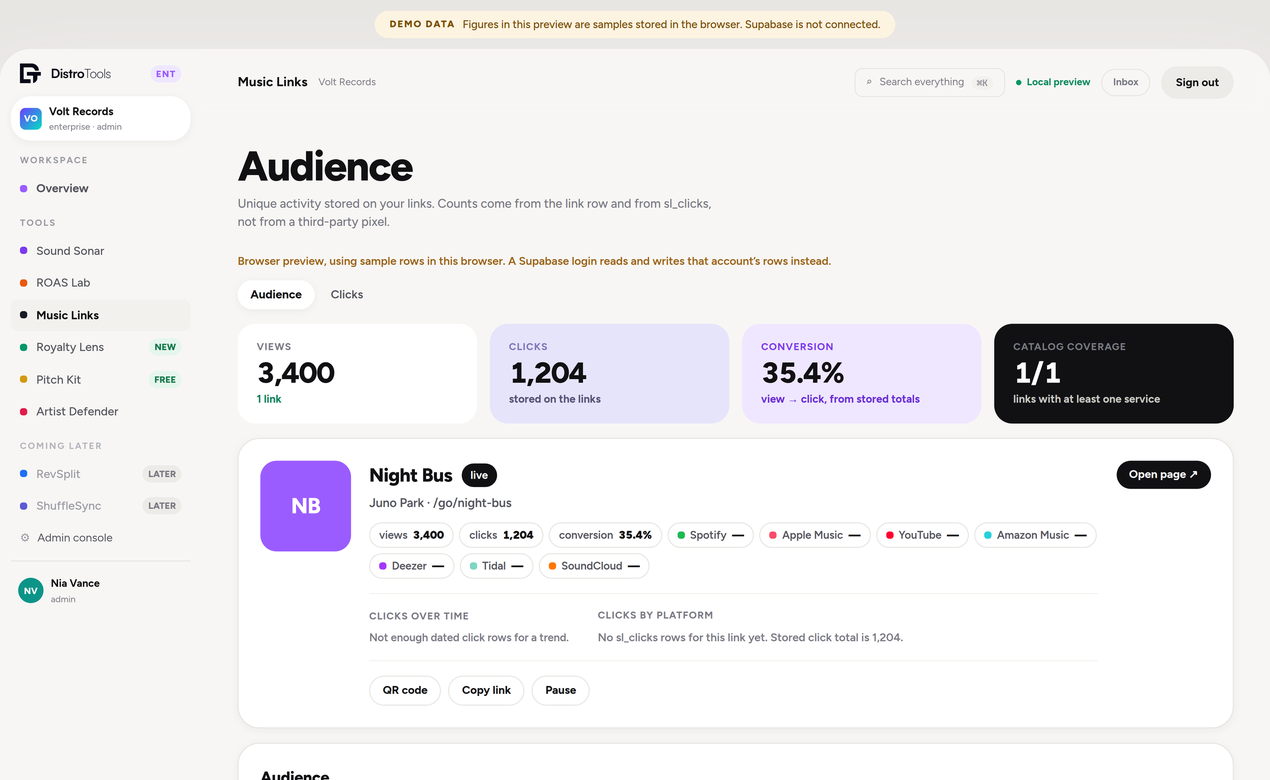1270x780 pixels.
Task: Click the ENT plan badge
Action: tap(166, 74)
